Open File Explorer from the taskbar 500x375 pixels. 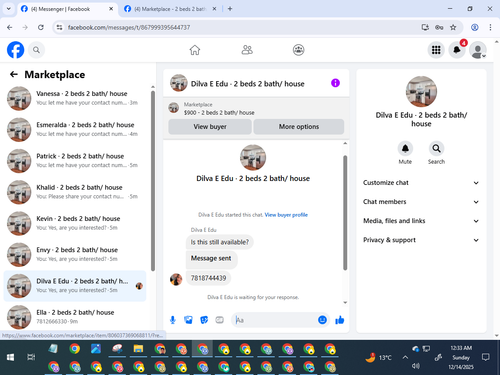138,349
